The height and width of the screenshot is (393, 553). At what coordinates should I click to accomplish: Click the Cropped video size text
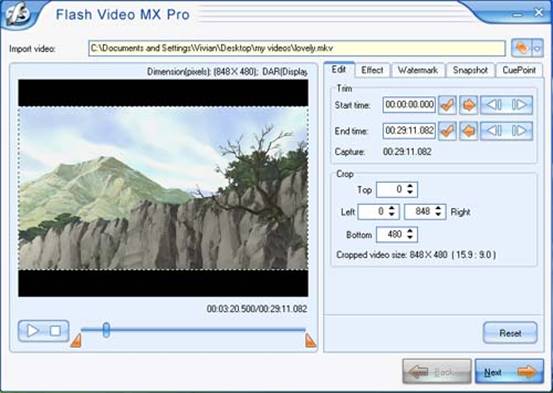pyautogui.click(x=416, y=255)
